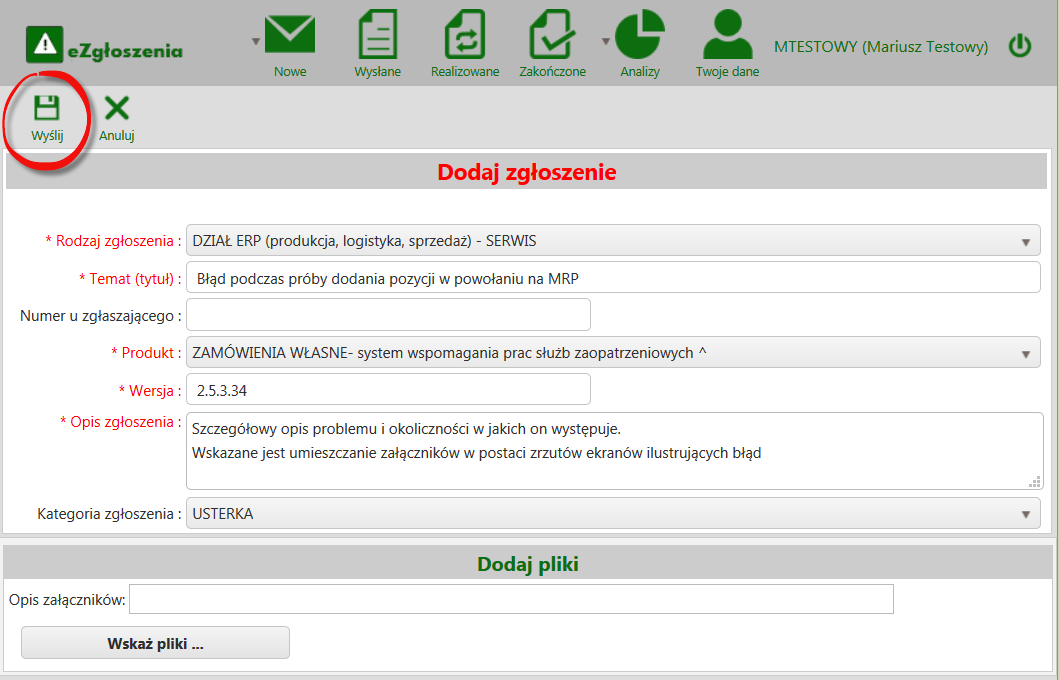The image size is (1059, 680).
Task: Click the Nowe menu label
Action: tap(290, 72)
